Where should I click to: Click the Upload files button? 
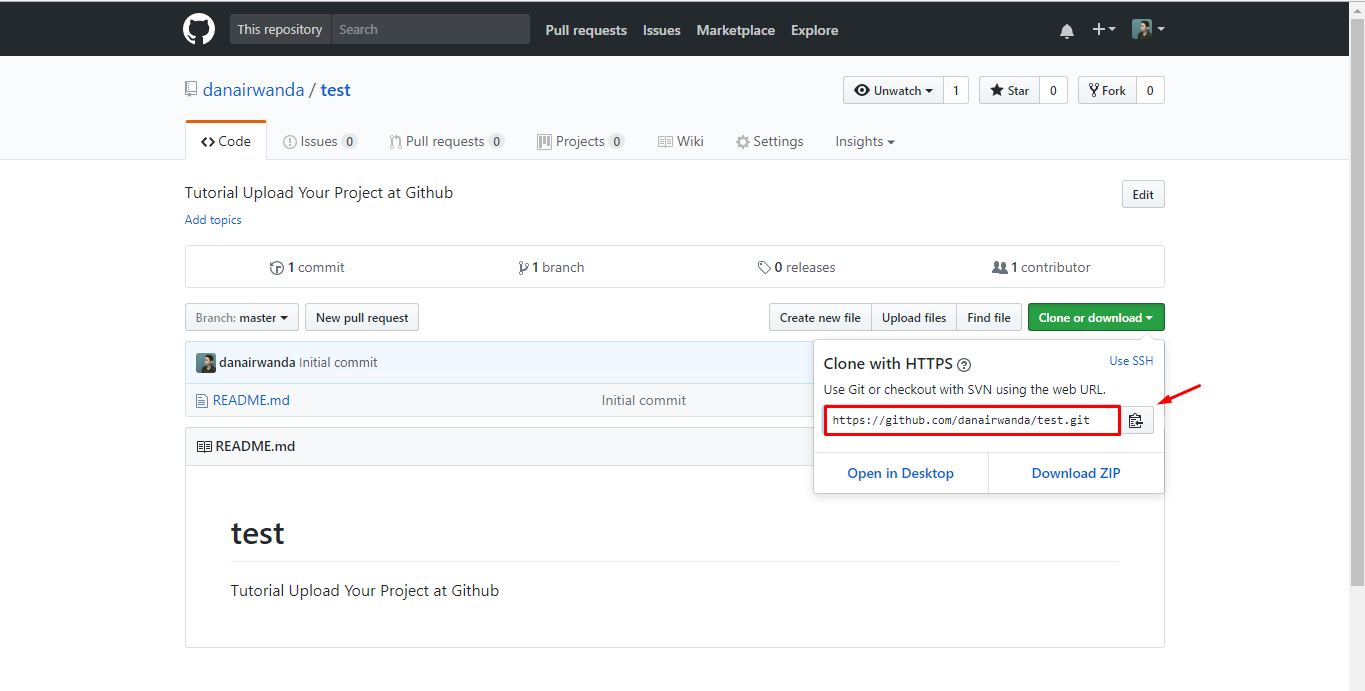(914, 318)
